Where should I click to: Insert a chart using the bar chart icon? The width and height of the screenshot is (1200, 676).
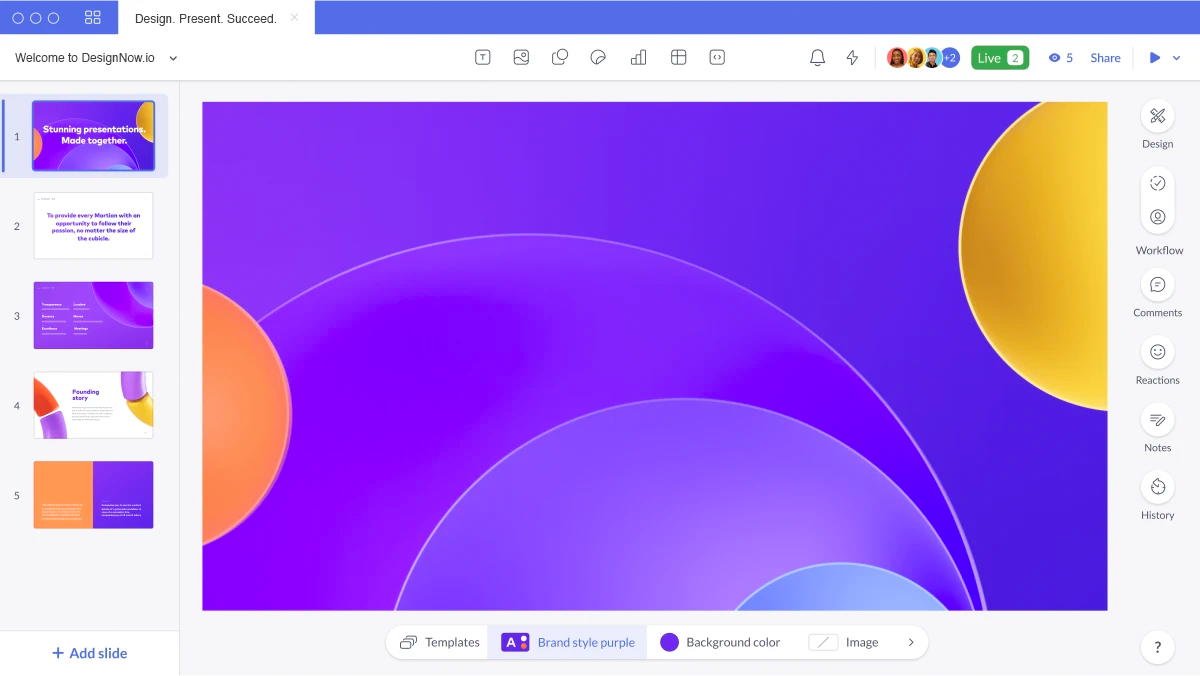click(638, 58)
